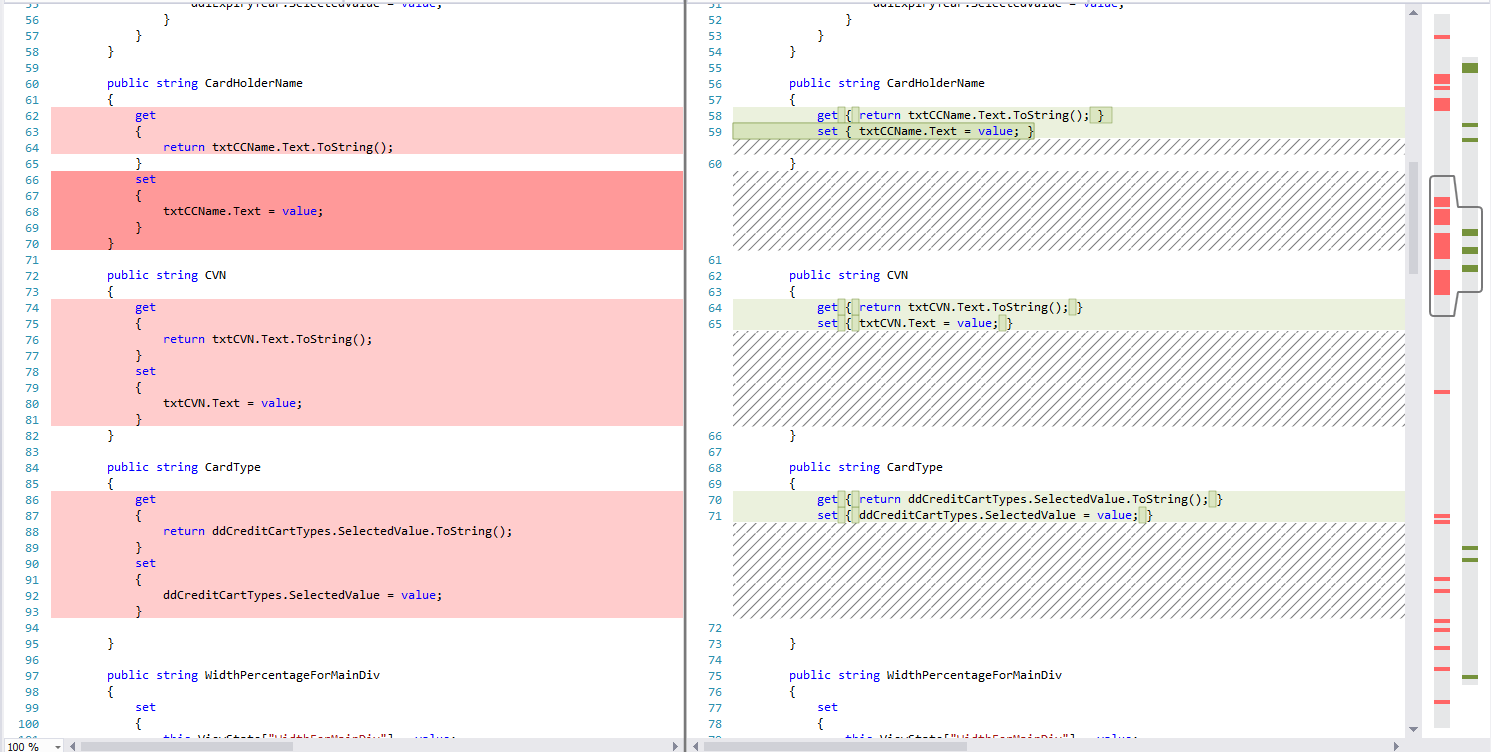The image size is (1491, 752).
Task: Click the 'set' keyword on left line 99
Action: (x=145, y=707)
